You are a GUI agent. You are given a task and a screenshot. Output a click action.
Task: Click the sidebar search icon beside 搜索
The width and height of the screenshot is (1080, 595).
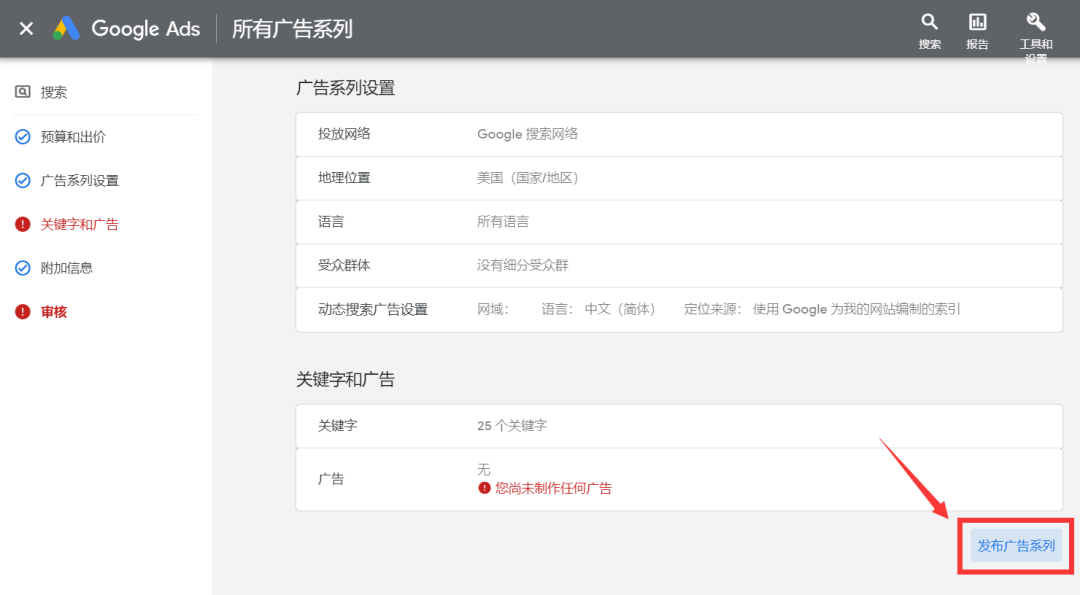[22, 92]
